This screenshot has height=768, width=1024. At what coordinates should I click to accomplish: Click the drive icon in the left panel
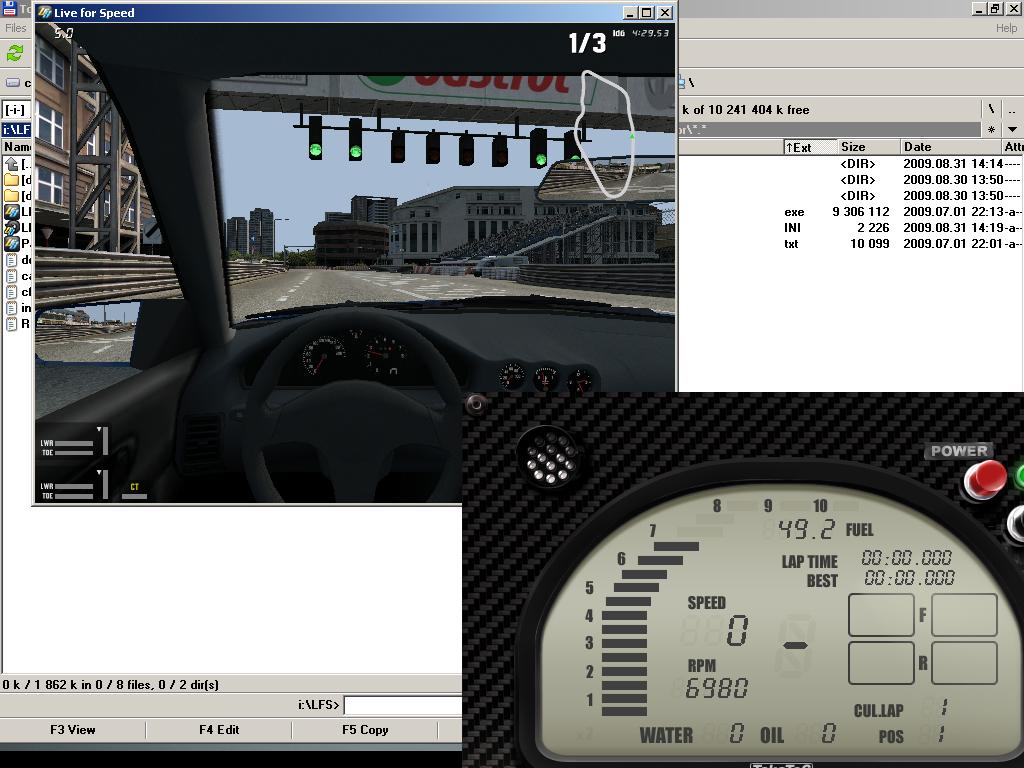click(x=13, y=84)
